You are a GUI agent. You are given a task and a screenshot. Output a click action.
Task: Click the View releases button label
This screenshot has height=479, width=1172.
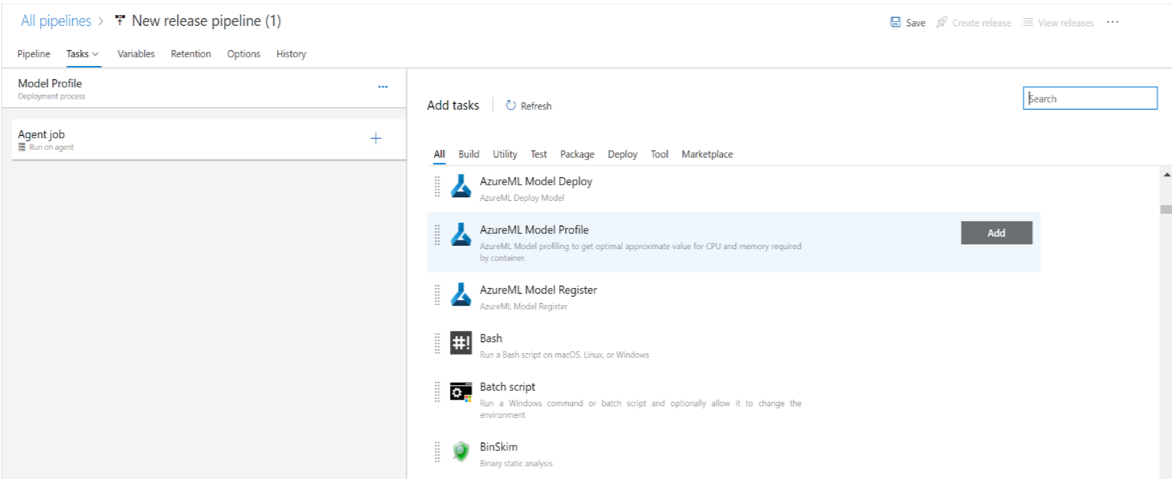coord(1066,23)
